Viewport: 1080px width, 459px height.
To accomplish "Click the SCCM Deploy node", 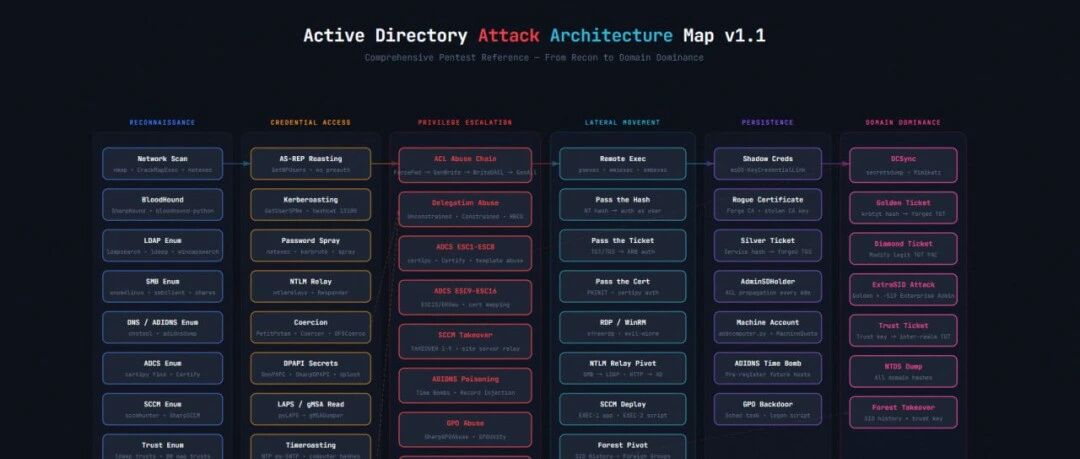I will [x=623, y=409].
